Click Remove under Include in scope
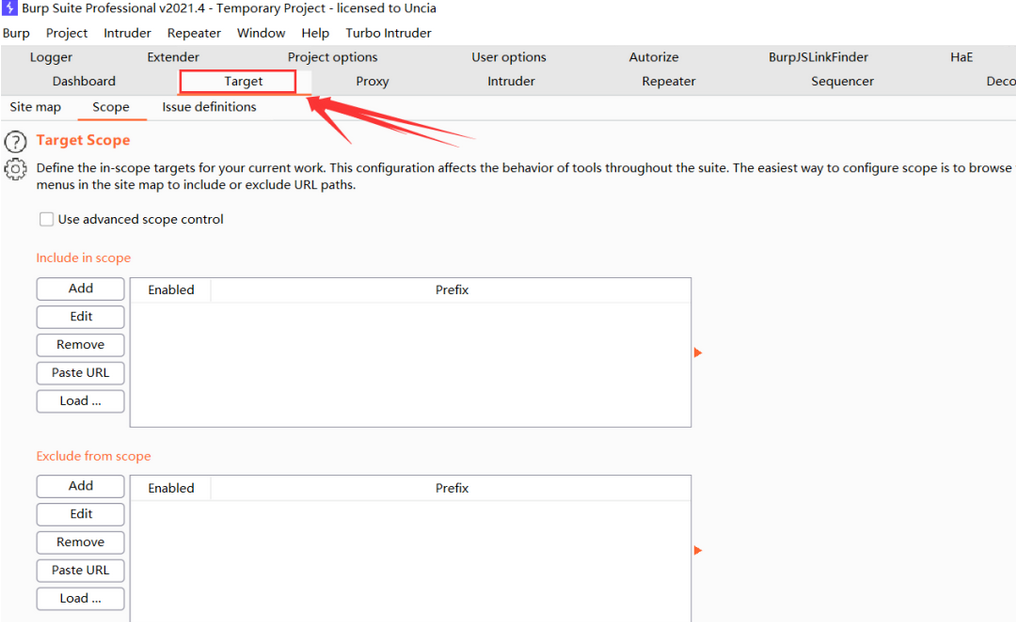The image size is (1016, 622). point(80,345)
